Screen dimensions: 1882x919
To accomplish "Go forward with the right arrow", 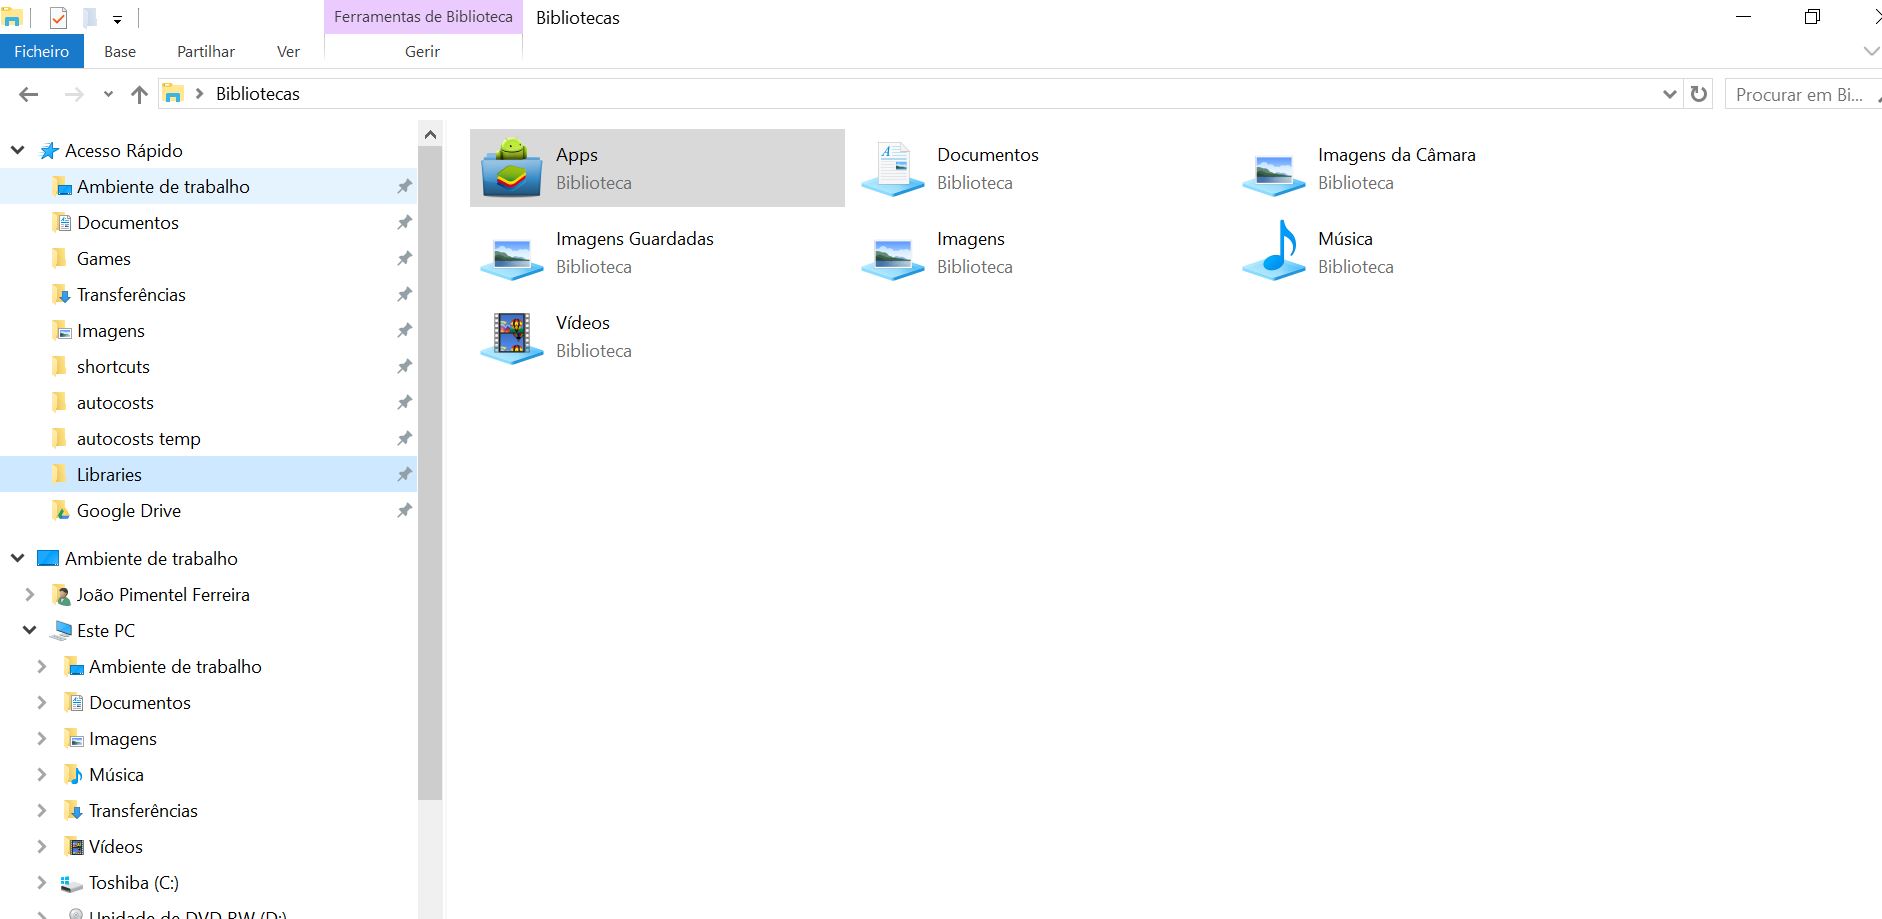I will [x=73, y=94].
